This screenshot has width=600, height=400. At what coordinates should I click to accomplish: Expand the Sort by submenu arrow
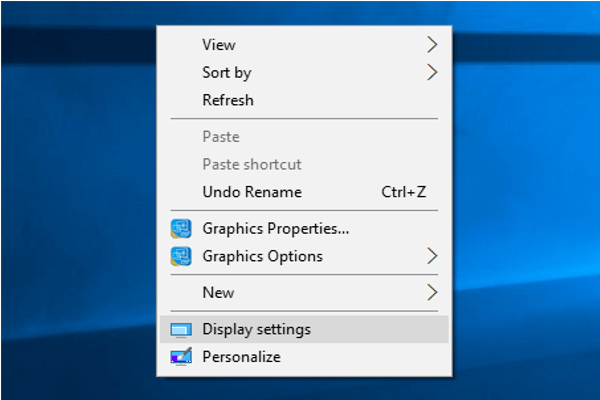pos(432,72)
